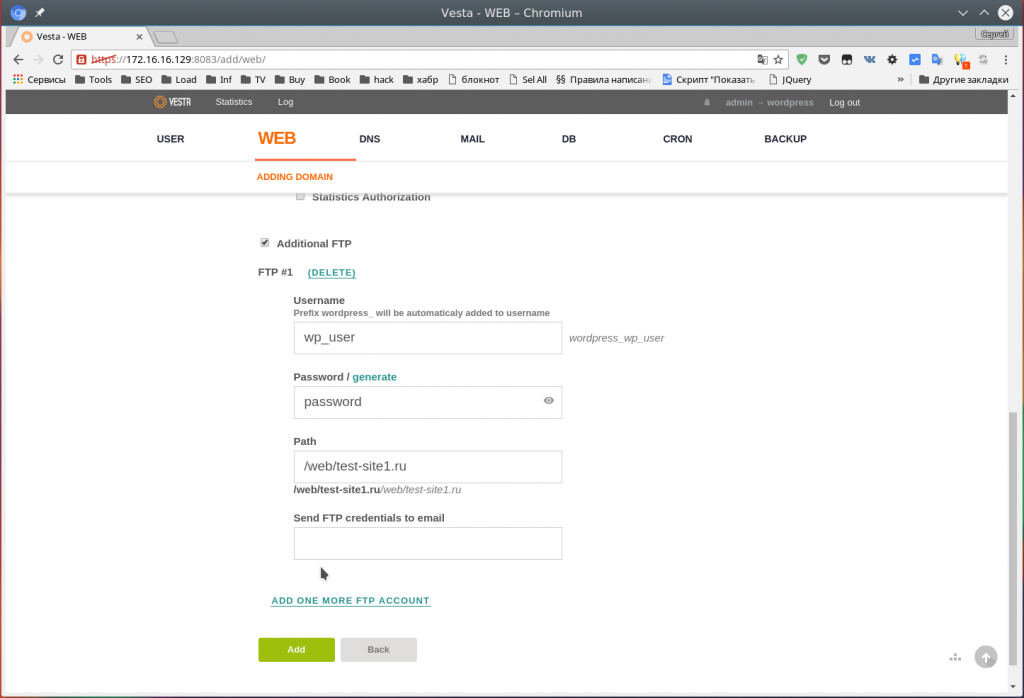Expand the hidden bookmarks overflow chevron
The image size is (1024, 698).
(901, 79)
